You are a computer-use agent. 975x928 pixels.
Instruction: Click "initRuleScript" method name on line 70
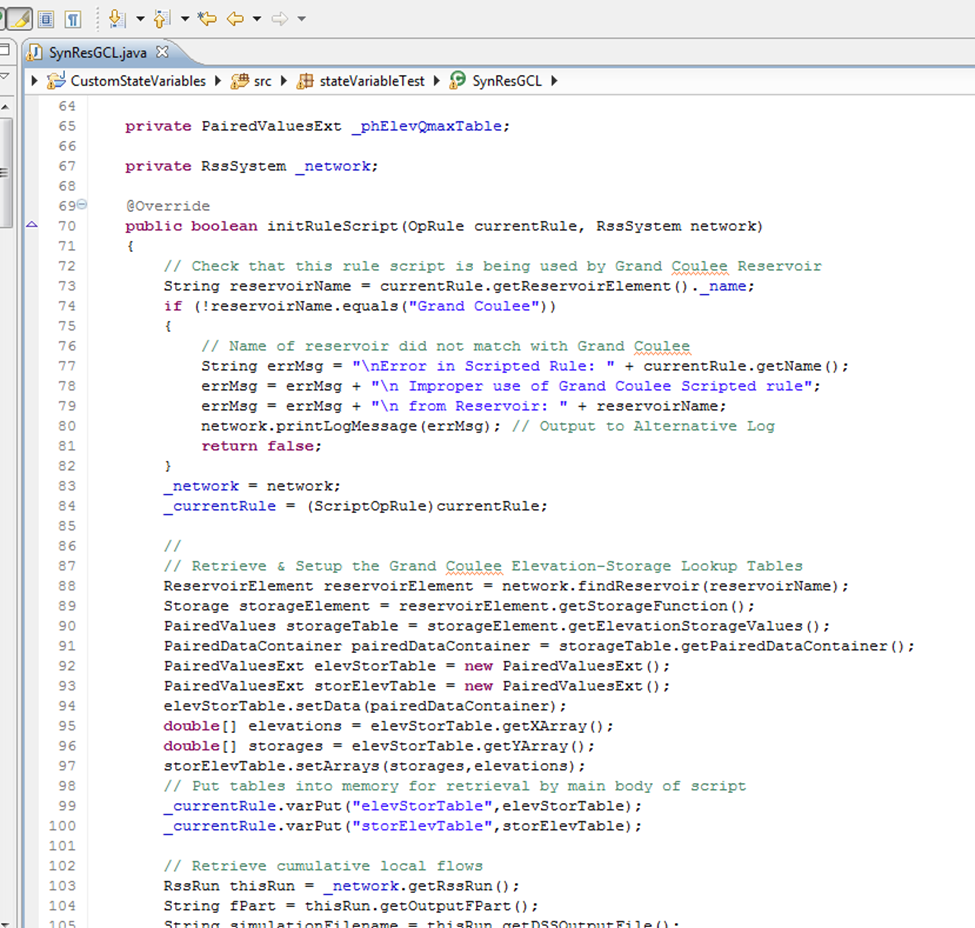[x=333, y=226]
